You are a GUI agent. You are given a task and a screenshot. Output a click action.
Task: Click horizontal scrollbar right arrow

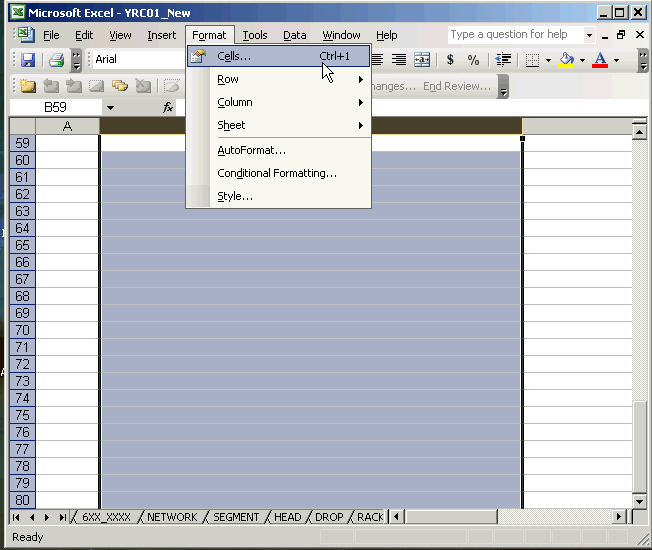[618, 517]
